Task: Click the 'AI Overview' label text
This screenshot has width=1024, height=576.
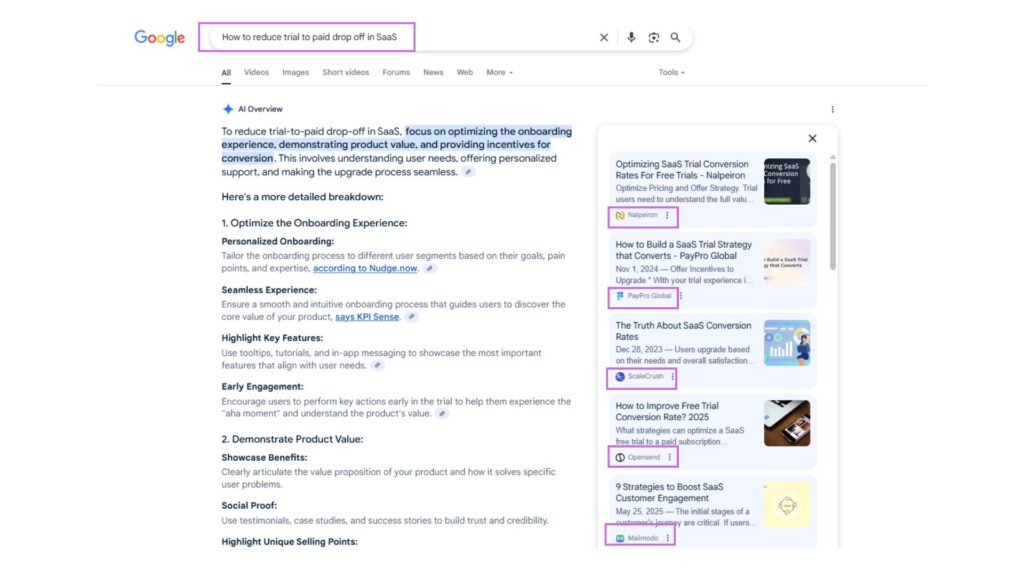Action: tap(260, 109)
